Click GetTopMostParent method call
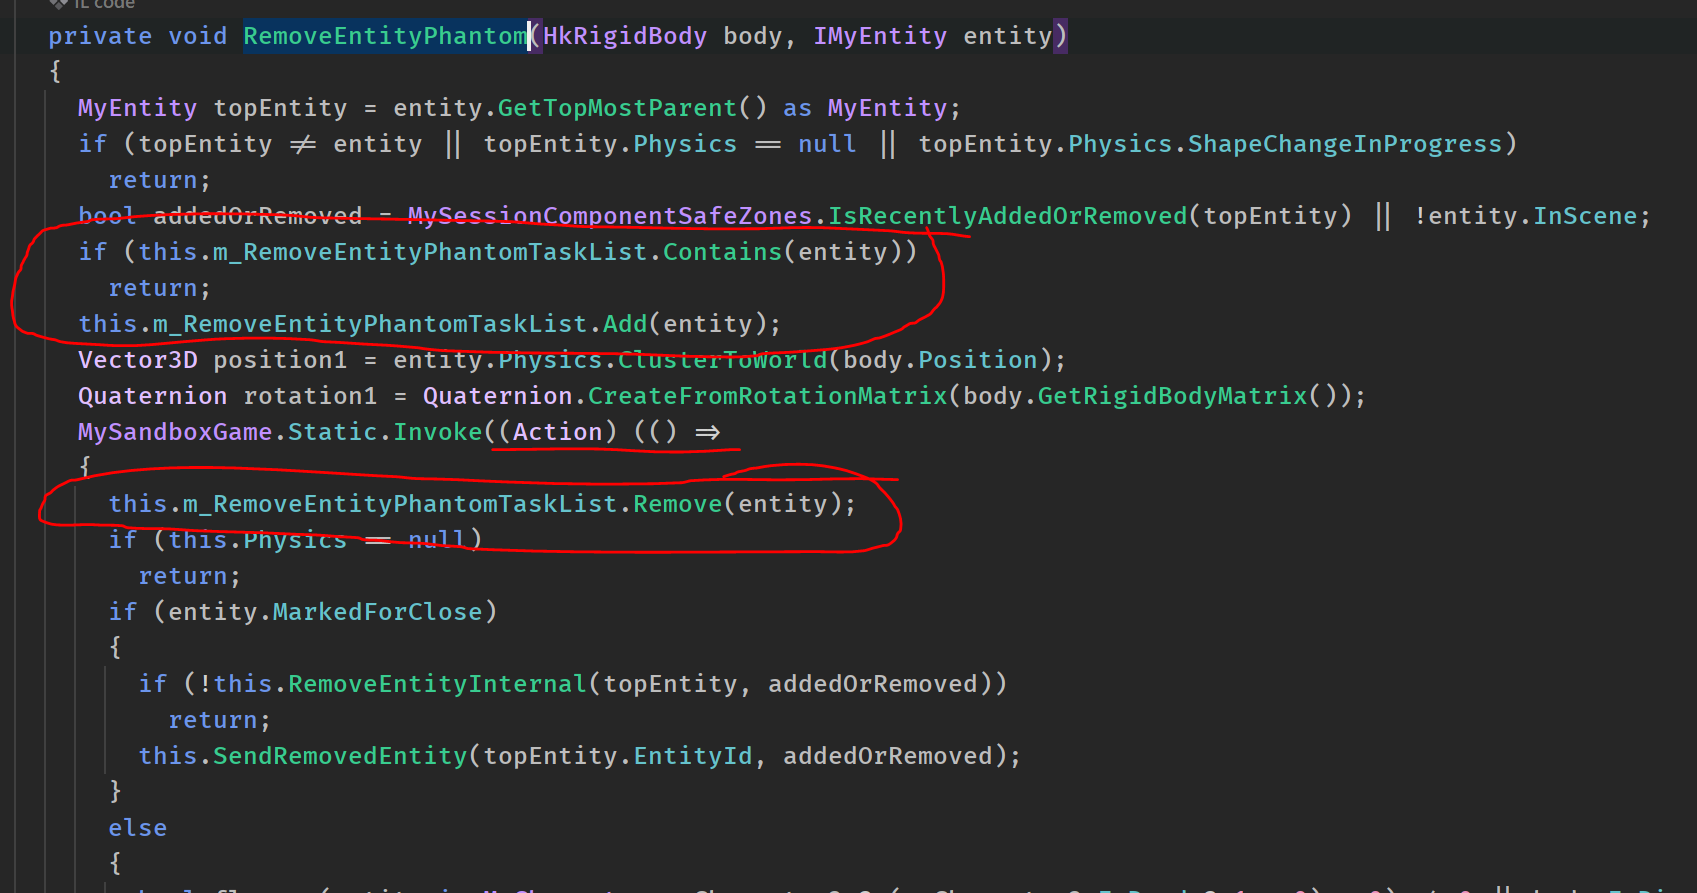 [616, 108]
